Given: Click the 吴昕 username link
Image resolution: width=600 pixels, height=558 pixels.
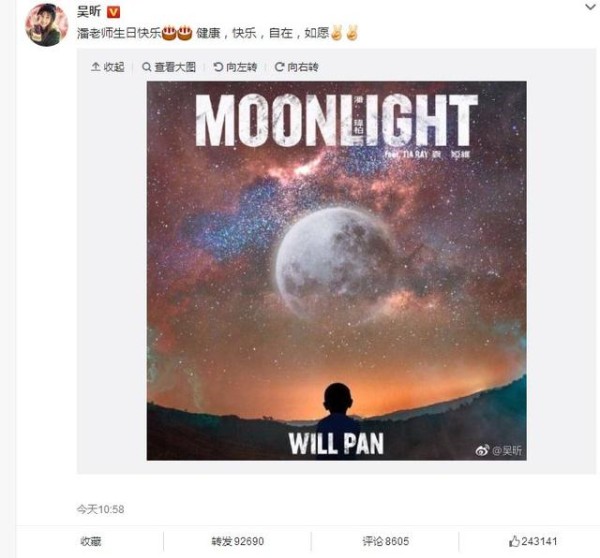Looking at the screenshot, I should click(89, 12).
